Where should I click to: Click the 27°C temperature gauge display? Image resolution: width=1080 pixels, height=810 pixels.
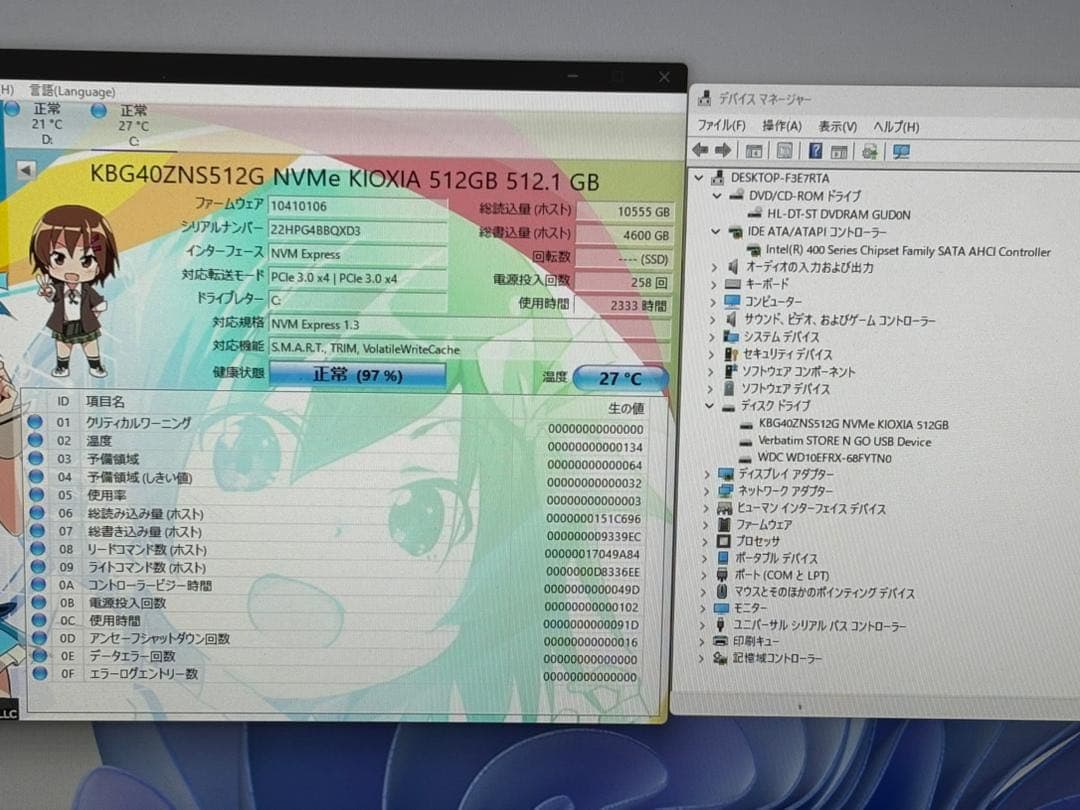[x=621, y=378]
